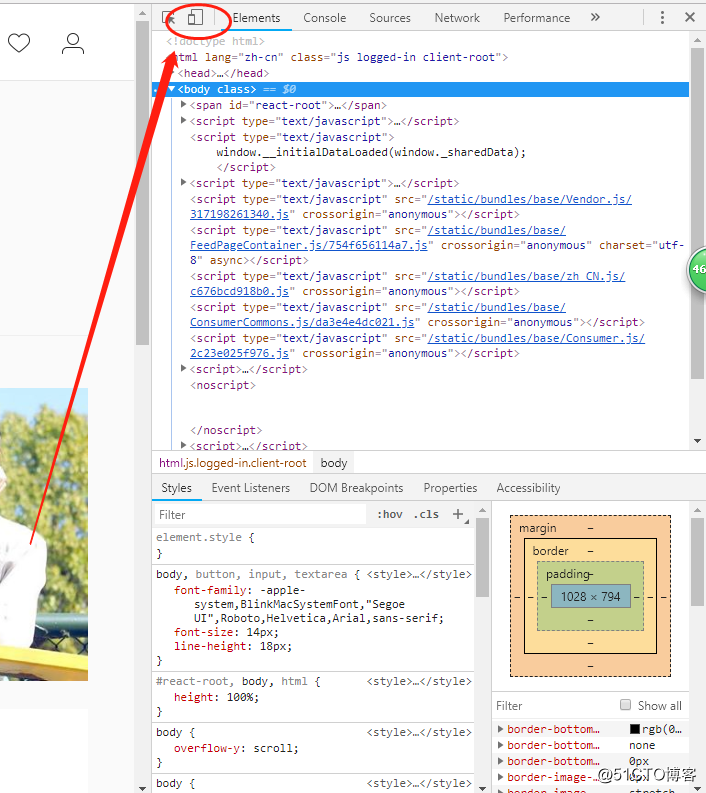The height and width of the screenshot is (793, 706).
Task: Expand the script node above noscript
Action: coord(184,368)
